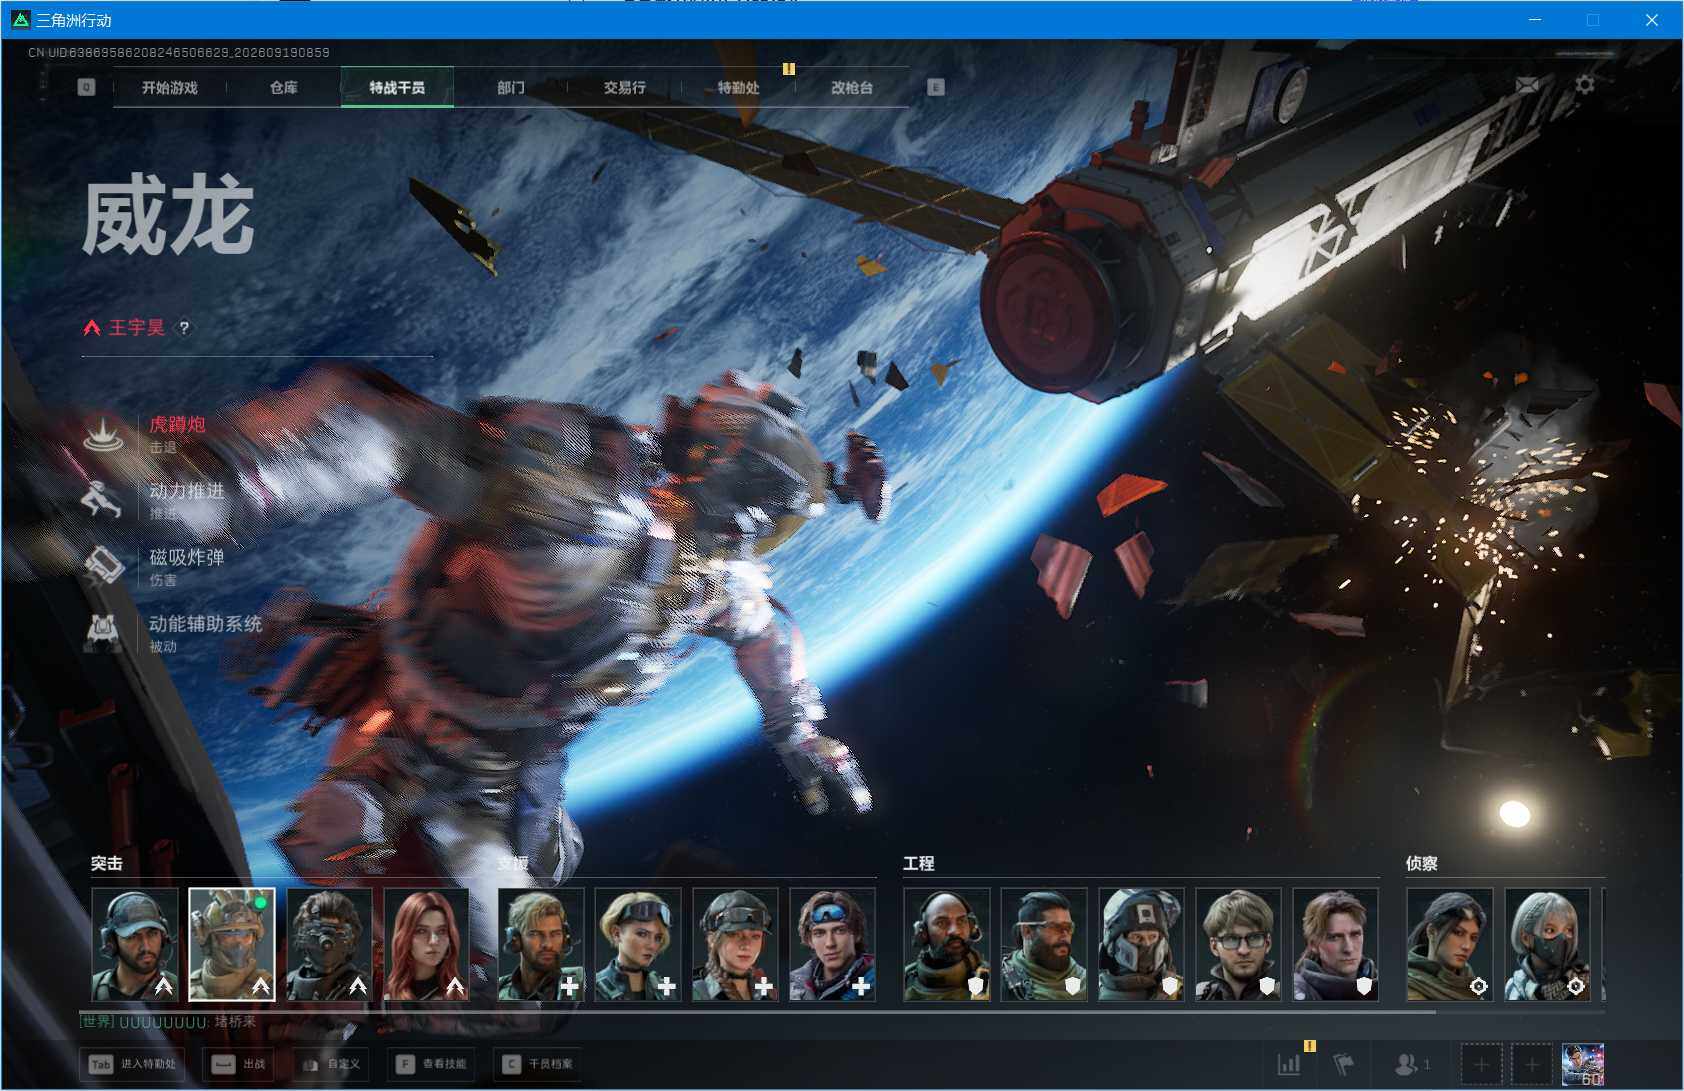The image size is (1684, 1091).
Task: Go to the 交易行 tab
Action: point(625,88)
